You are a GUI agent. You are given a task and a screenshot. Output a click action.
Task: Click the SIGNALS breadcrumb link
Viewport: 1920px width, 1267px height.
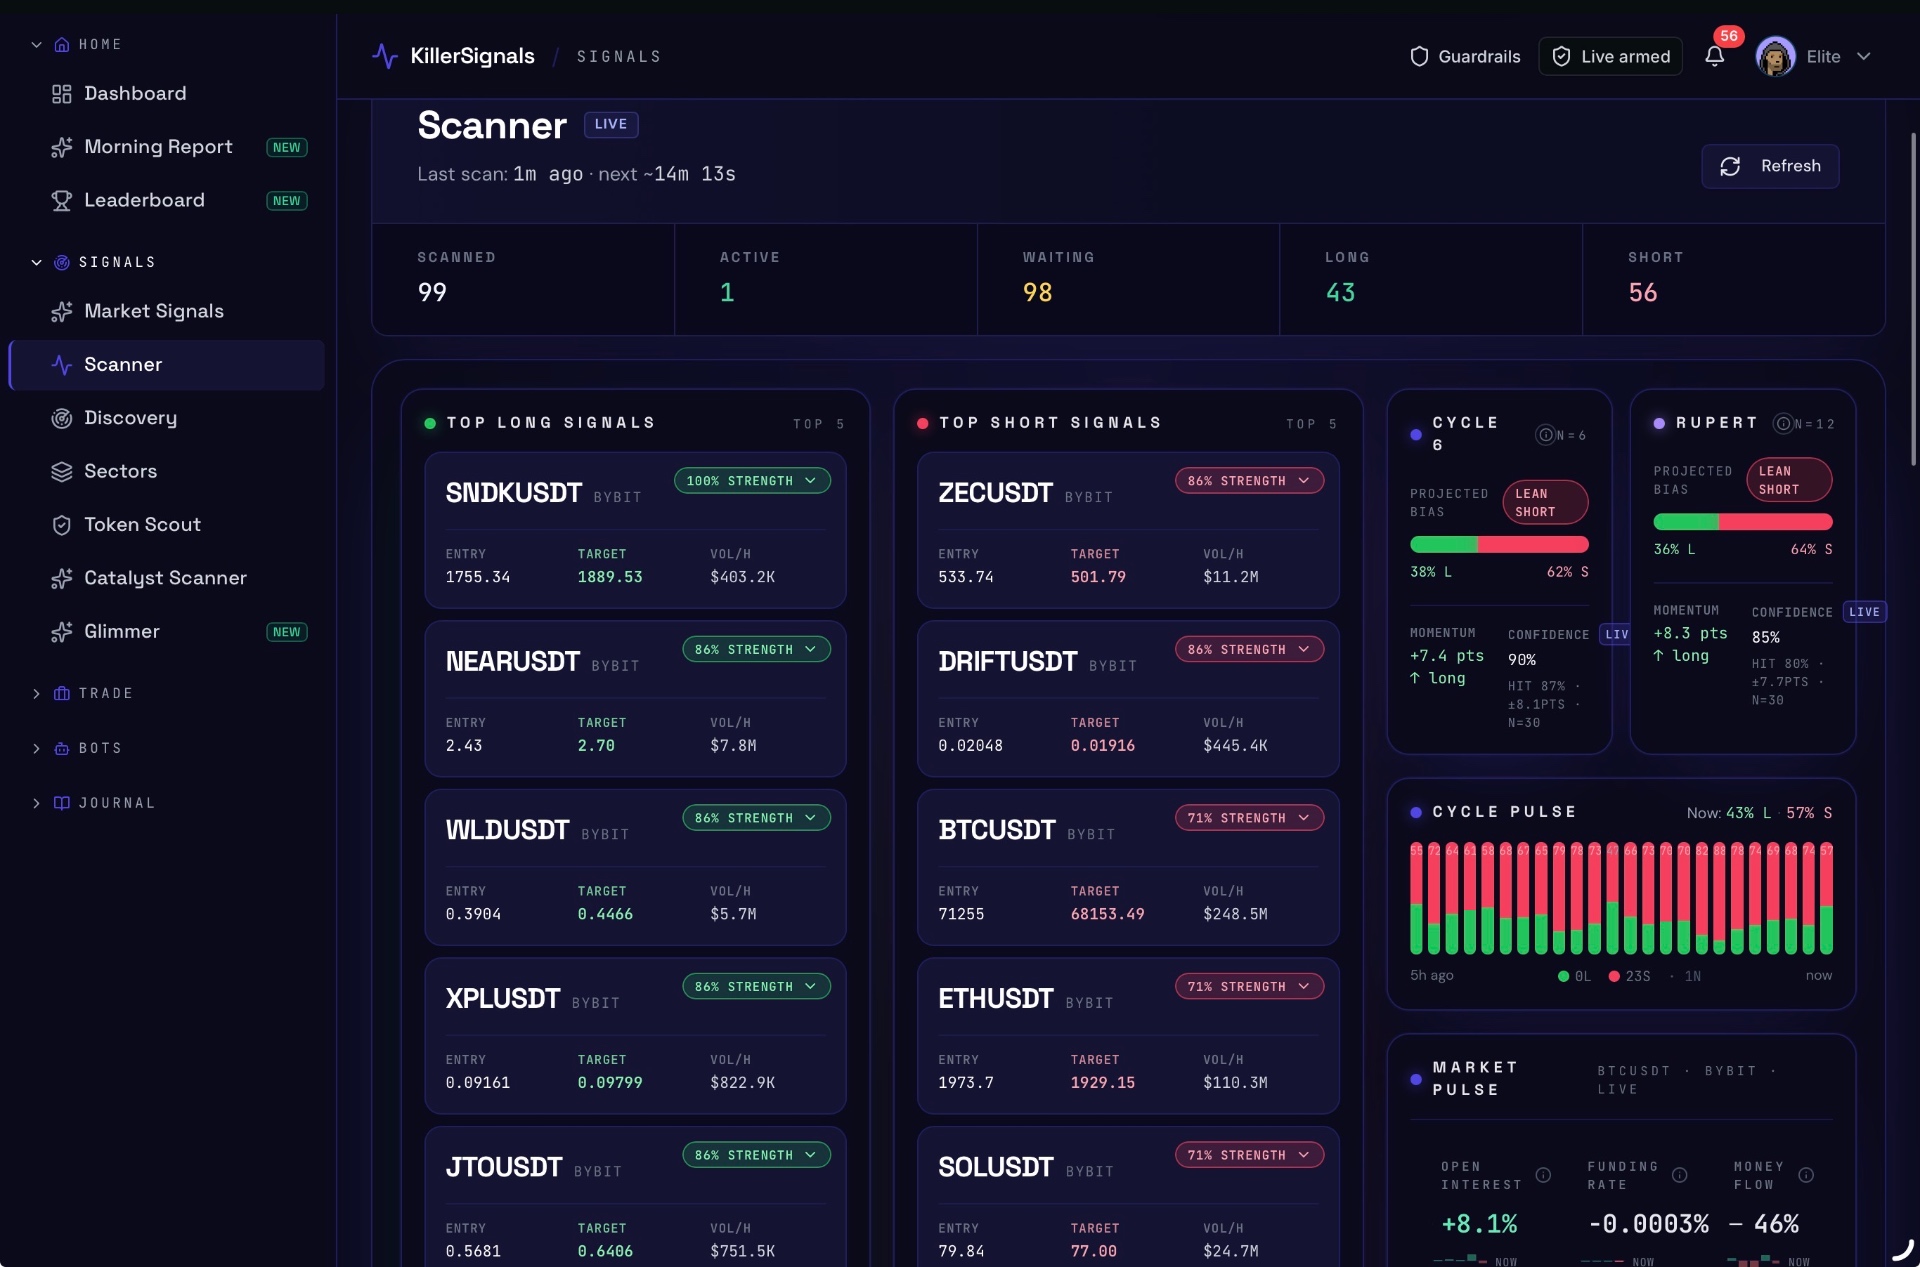(619, 57)
